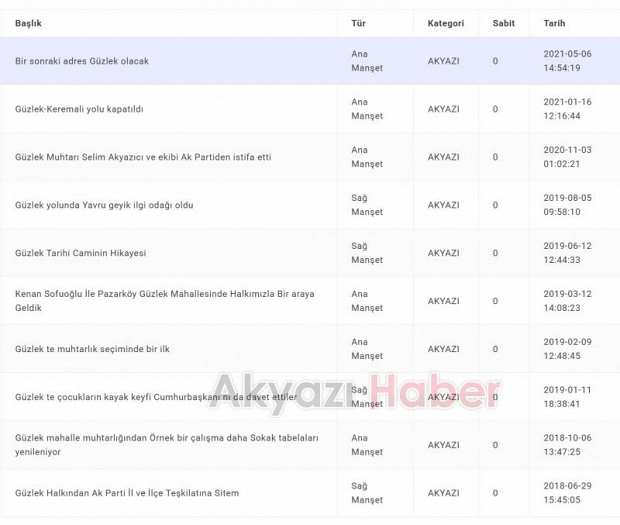Click date 2019-02-09 12:48:45
Image resolution: width=620 pixels, height=525 pixels.
(x=567, y=349)
